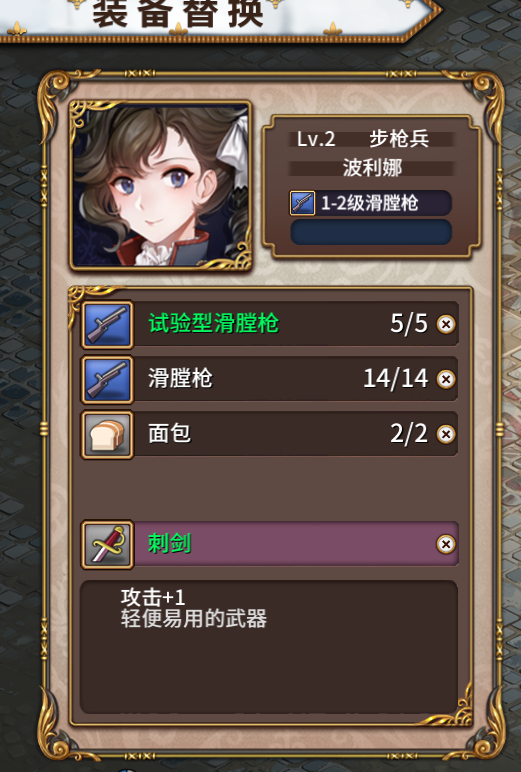Image resolution: width=521 pixels, height=772 pixels.
Task: Select the 面包 item name
Action: pyautogui.click(x=169, y=434)
